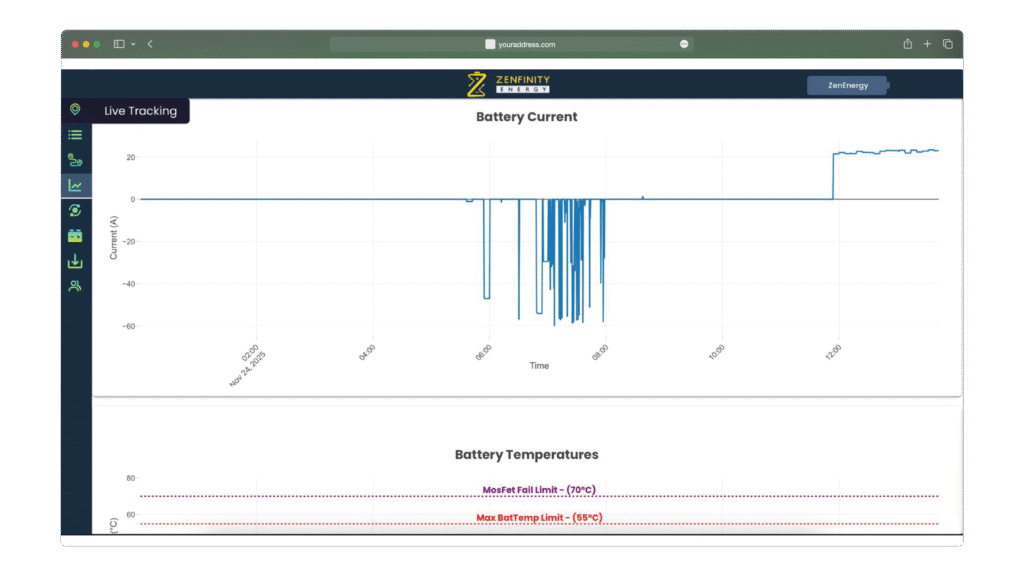This screenshot has height=576, width=1024.
Task: Click the circular sync icon in the sidebar
Action: [75, 210]
